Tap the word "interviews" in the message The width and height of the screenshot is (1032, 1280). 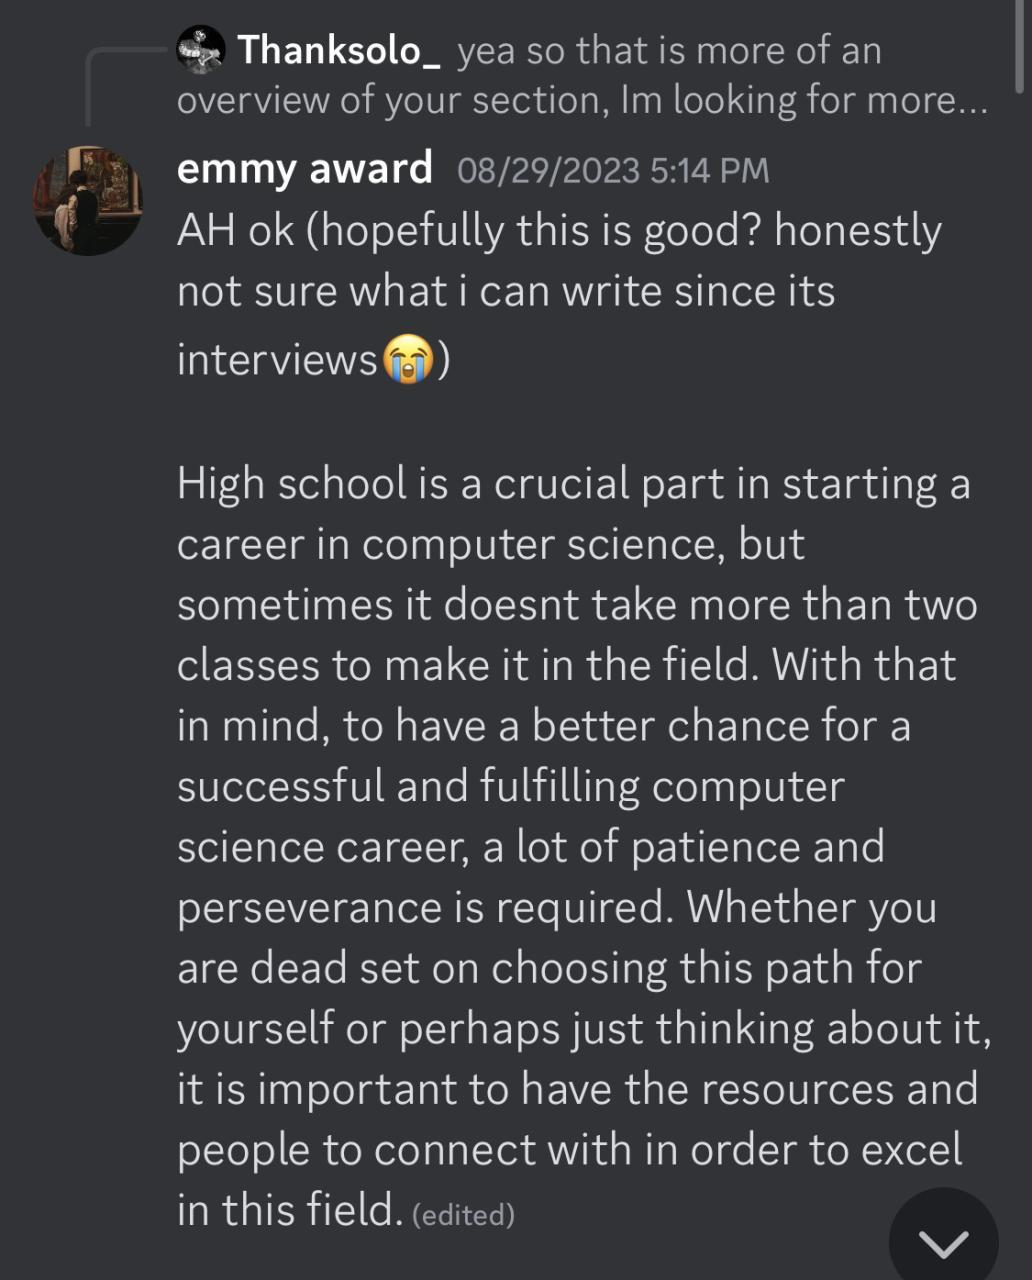(x=277, y=359)
